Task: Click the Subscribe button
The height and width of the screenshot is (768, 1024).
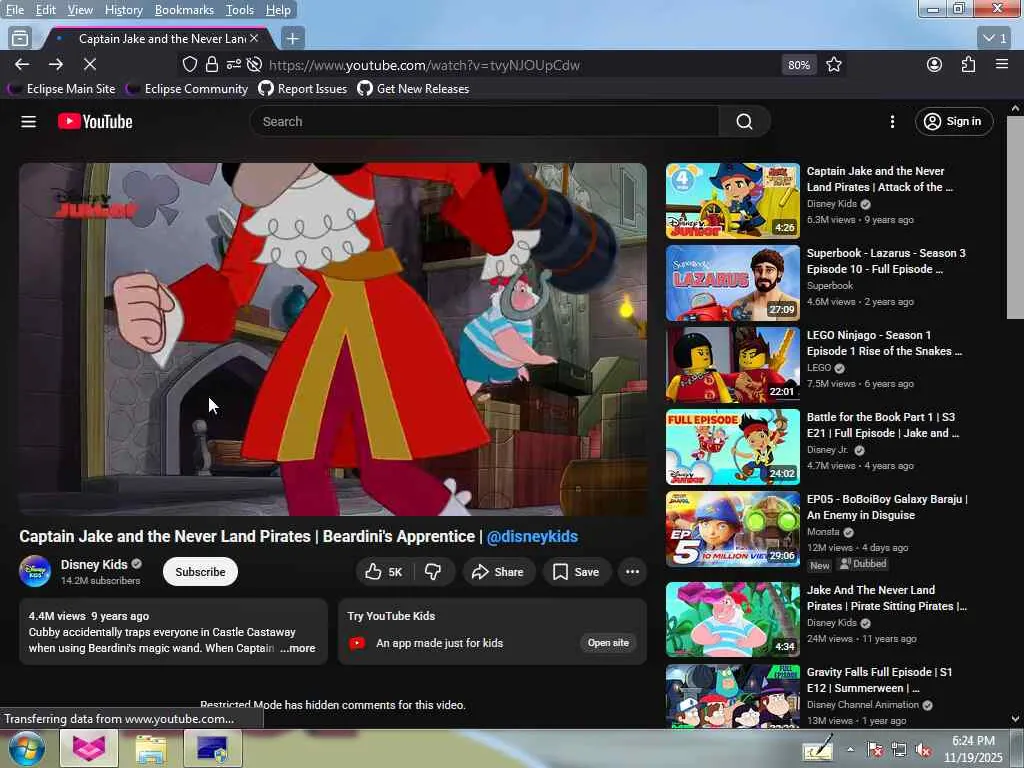Action: pyautogui.click(x=200, y=572)
